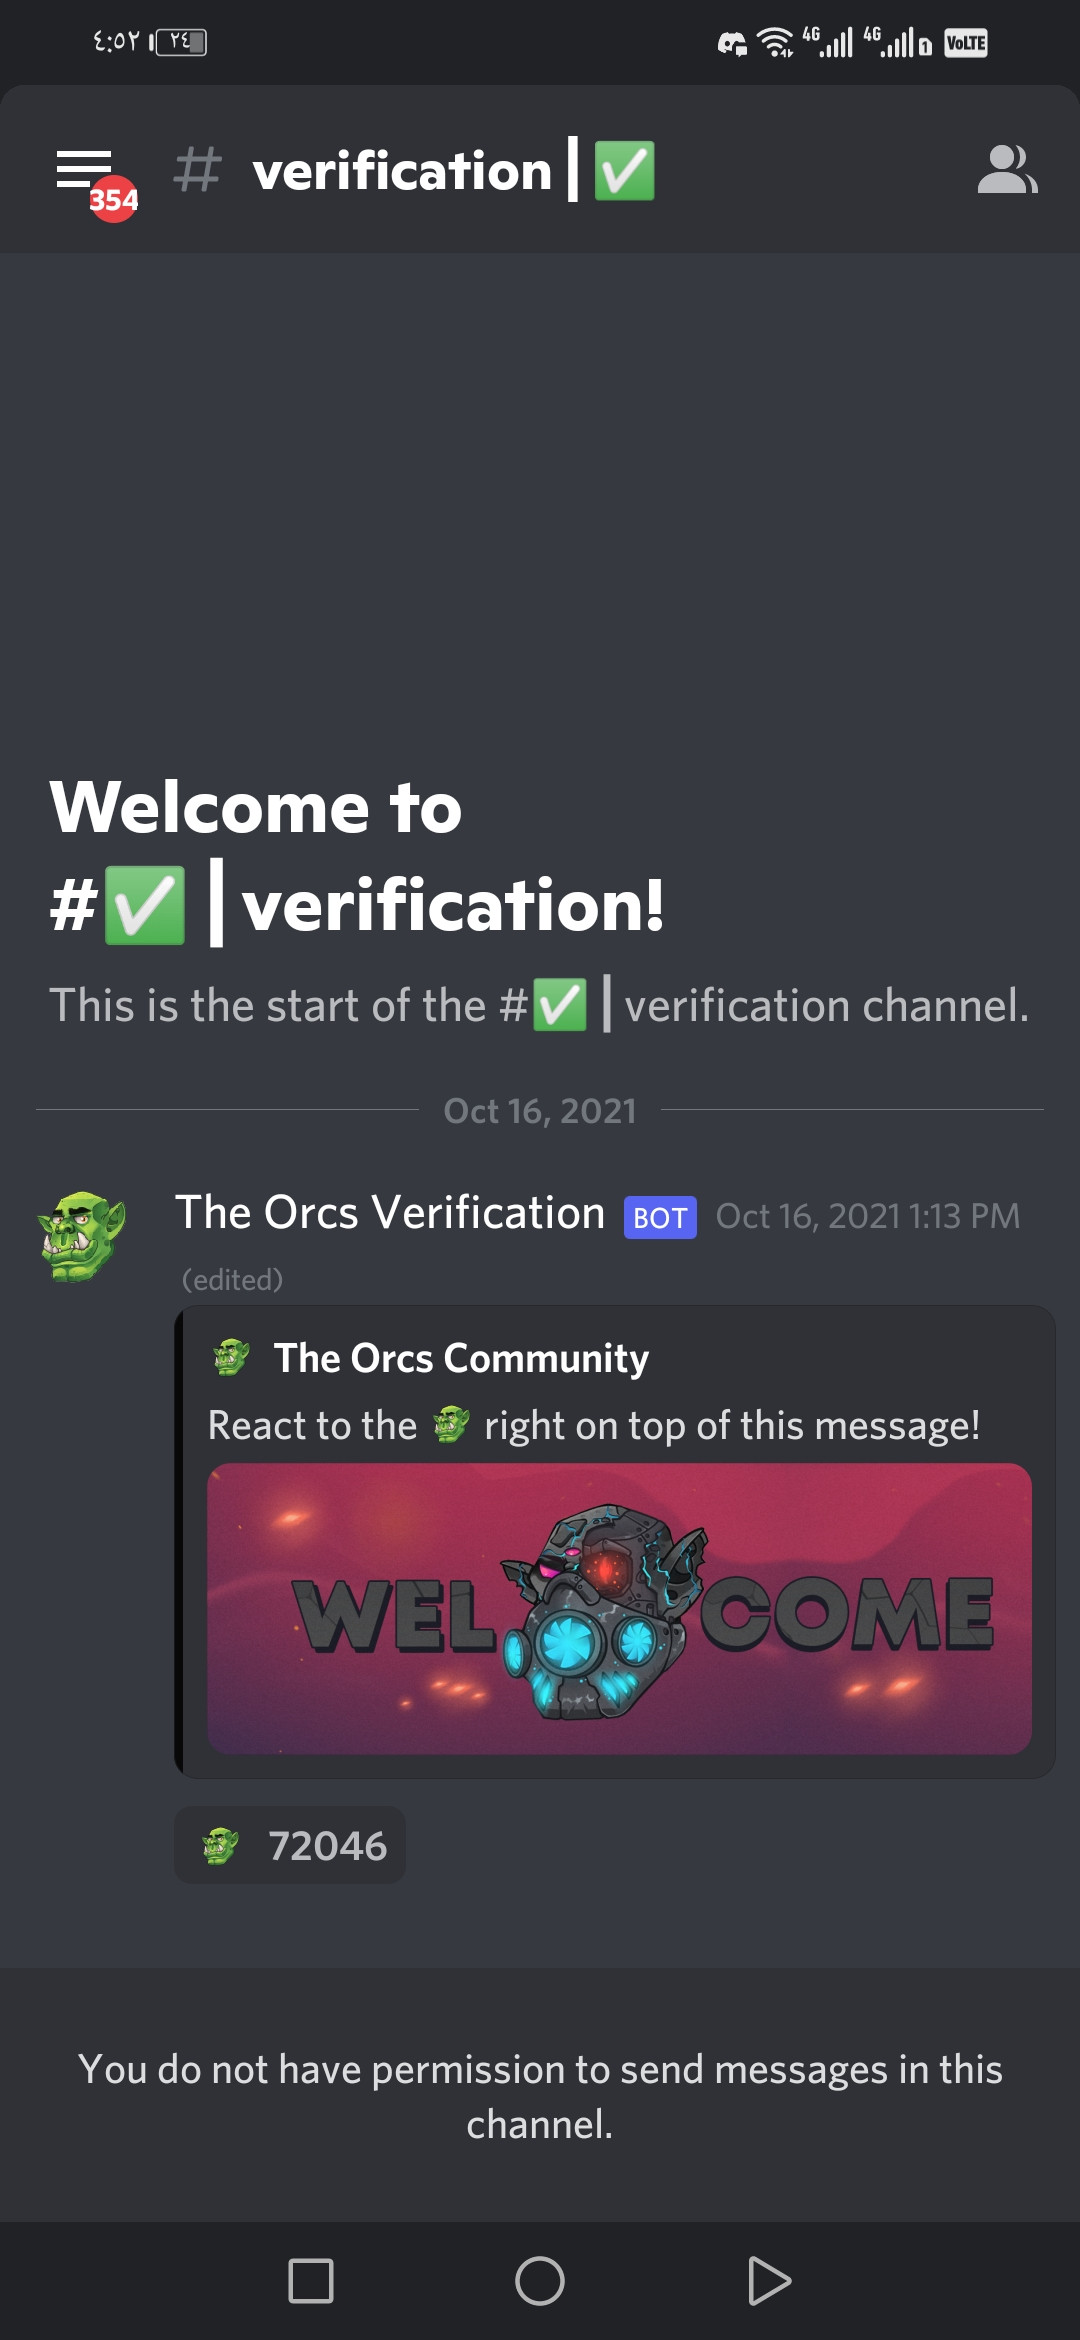Tap the Oct 16, 2021 date divider

point(540,1110)
